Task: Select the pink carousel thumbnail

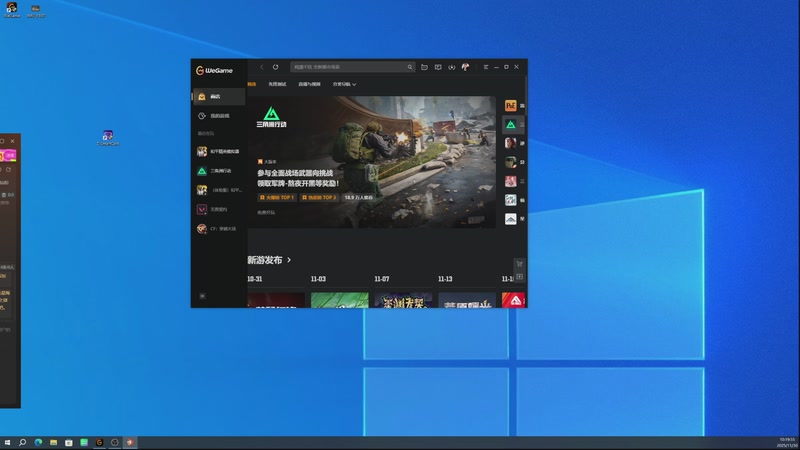Action: pos(511,181)
